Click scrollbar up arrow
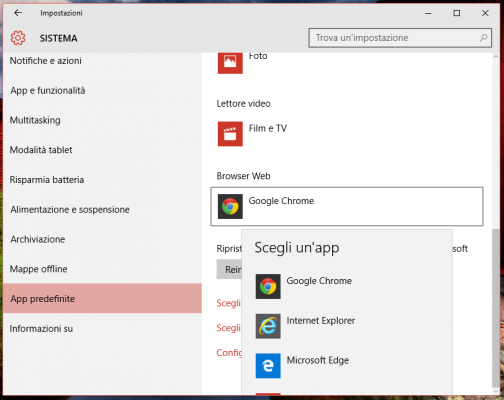 point(496,57)
